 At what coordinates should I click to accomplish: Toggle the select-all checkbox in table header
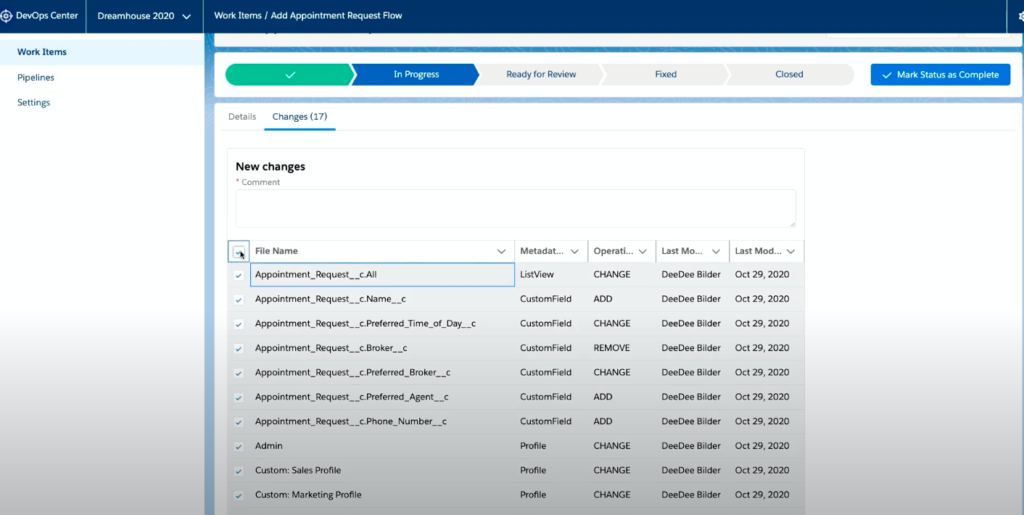click(x=238, y=251)
